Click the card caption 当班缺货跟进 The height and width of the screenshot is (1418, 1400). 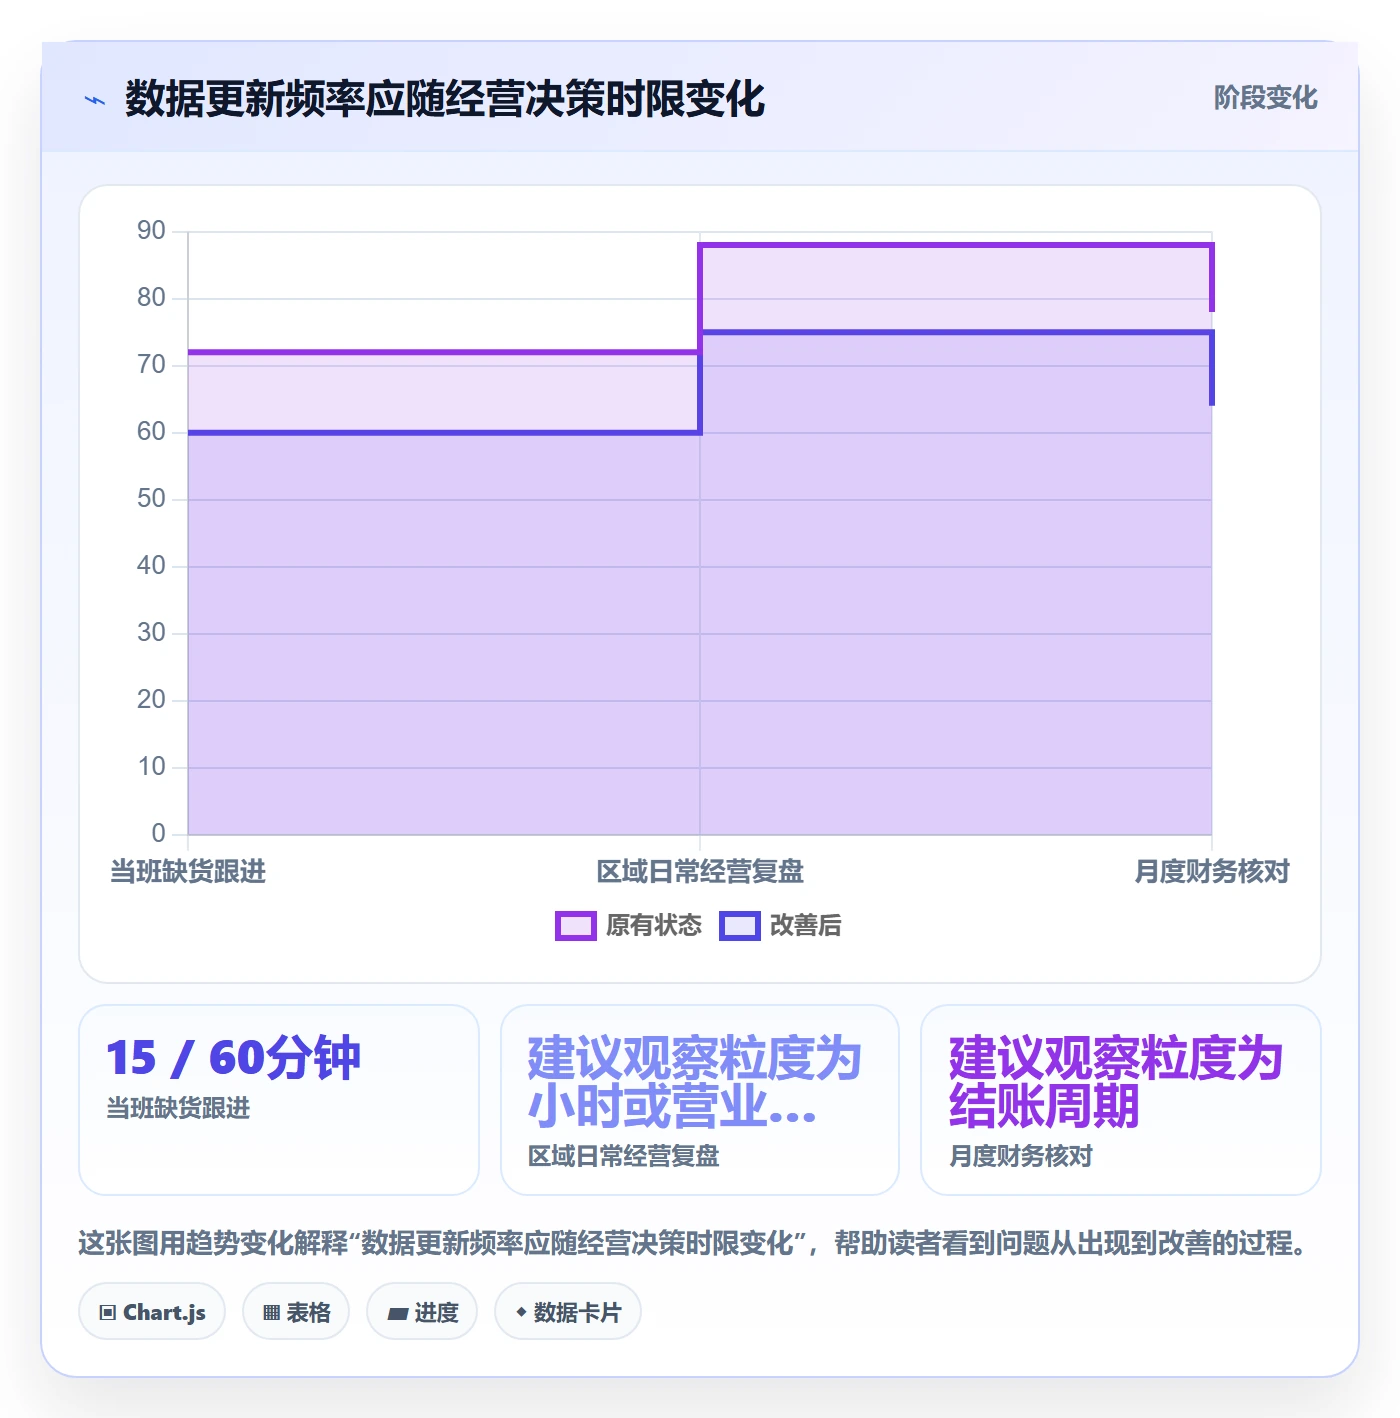pyautogui.click(x=178, y=1108)
